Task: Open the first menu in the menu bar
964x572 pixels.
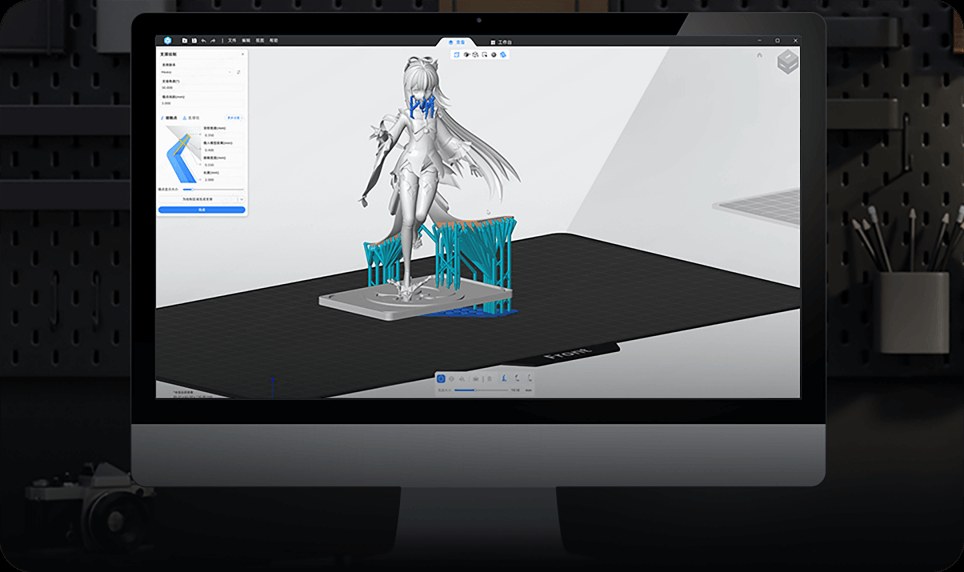Action: pos(232,41)
